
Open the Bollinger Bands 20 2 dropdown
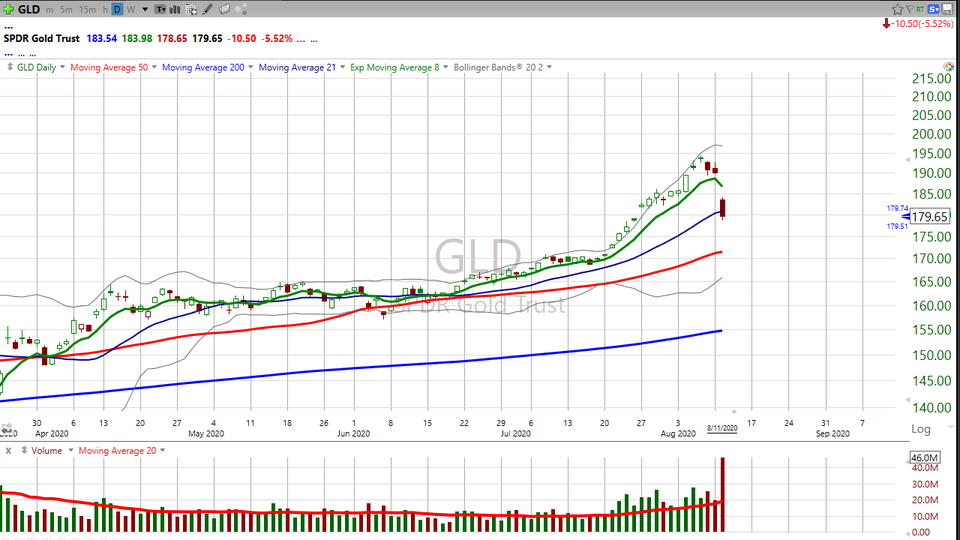coord(502,67)
